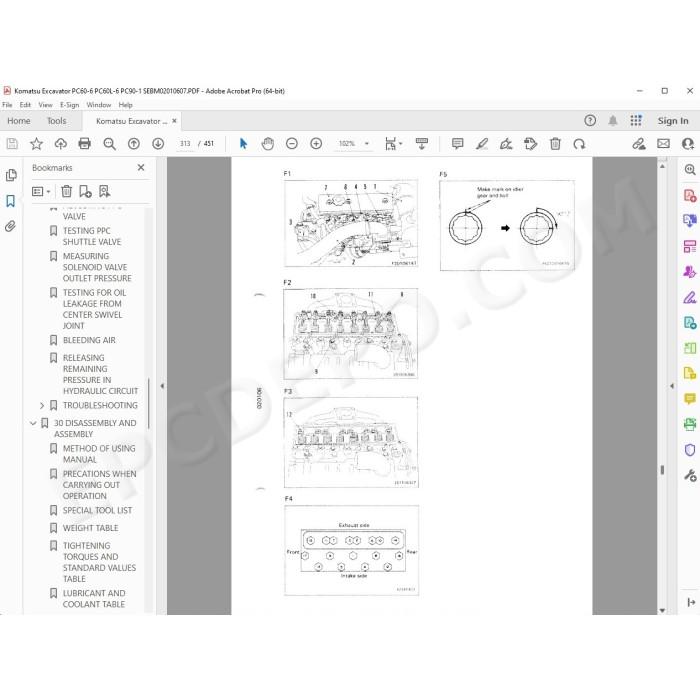Screen dimensions: 700x700
Task: Select the highlighter pen tool
Action: point(482,143)
